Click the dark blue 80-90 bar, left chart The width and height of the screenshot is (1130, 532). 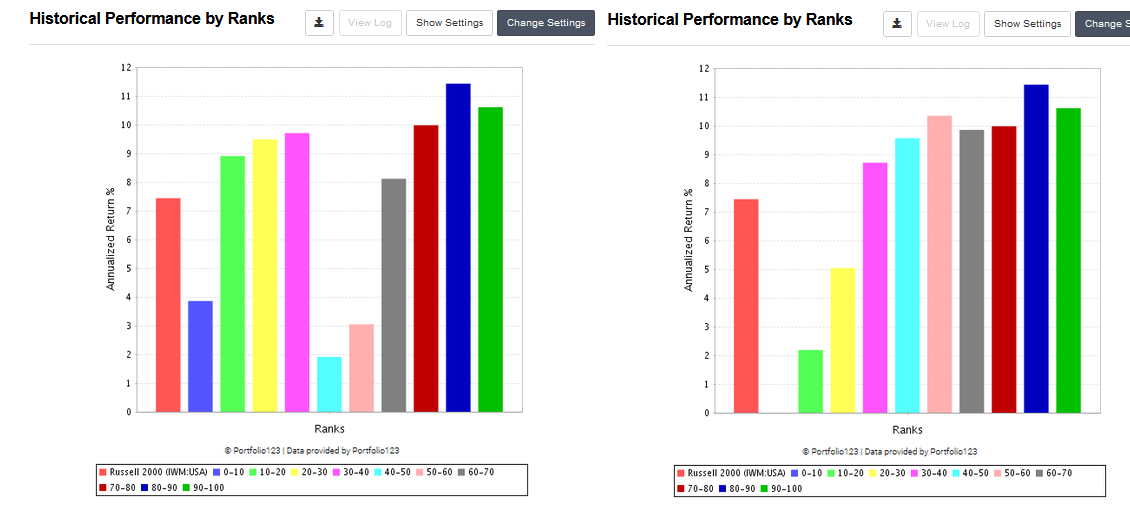click(x=458, y=248)
